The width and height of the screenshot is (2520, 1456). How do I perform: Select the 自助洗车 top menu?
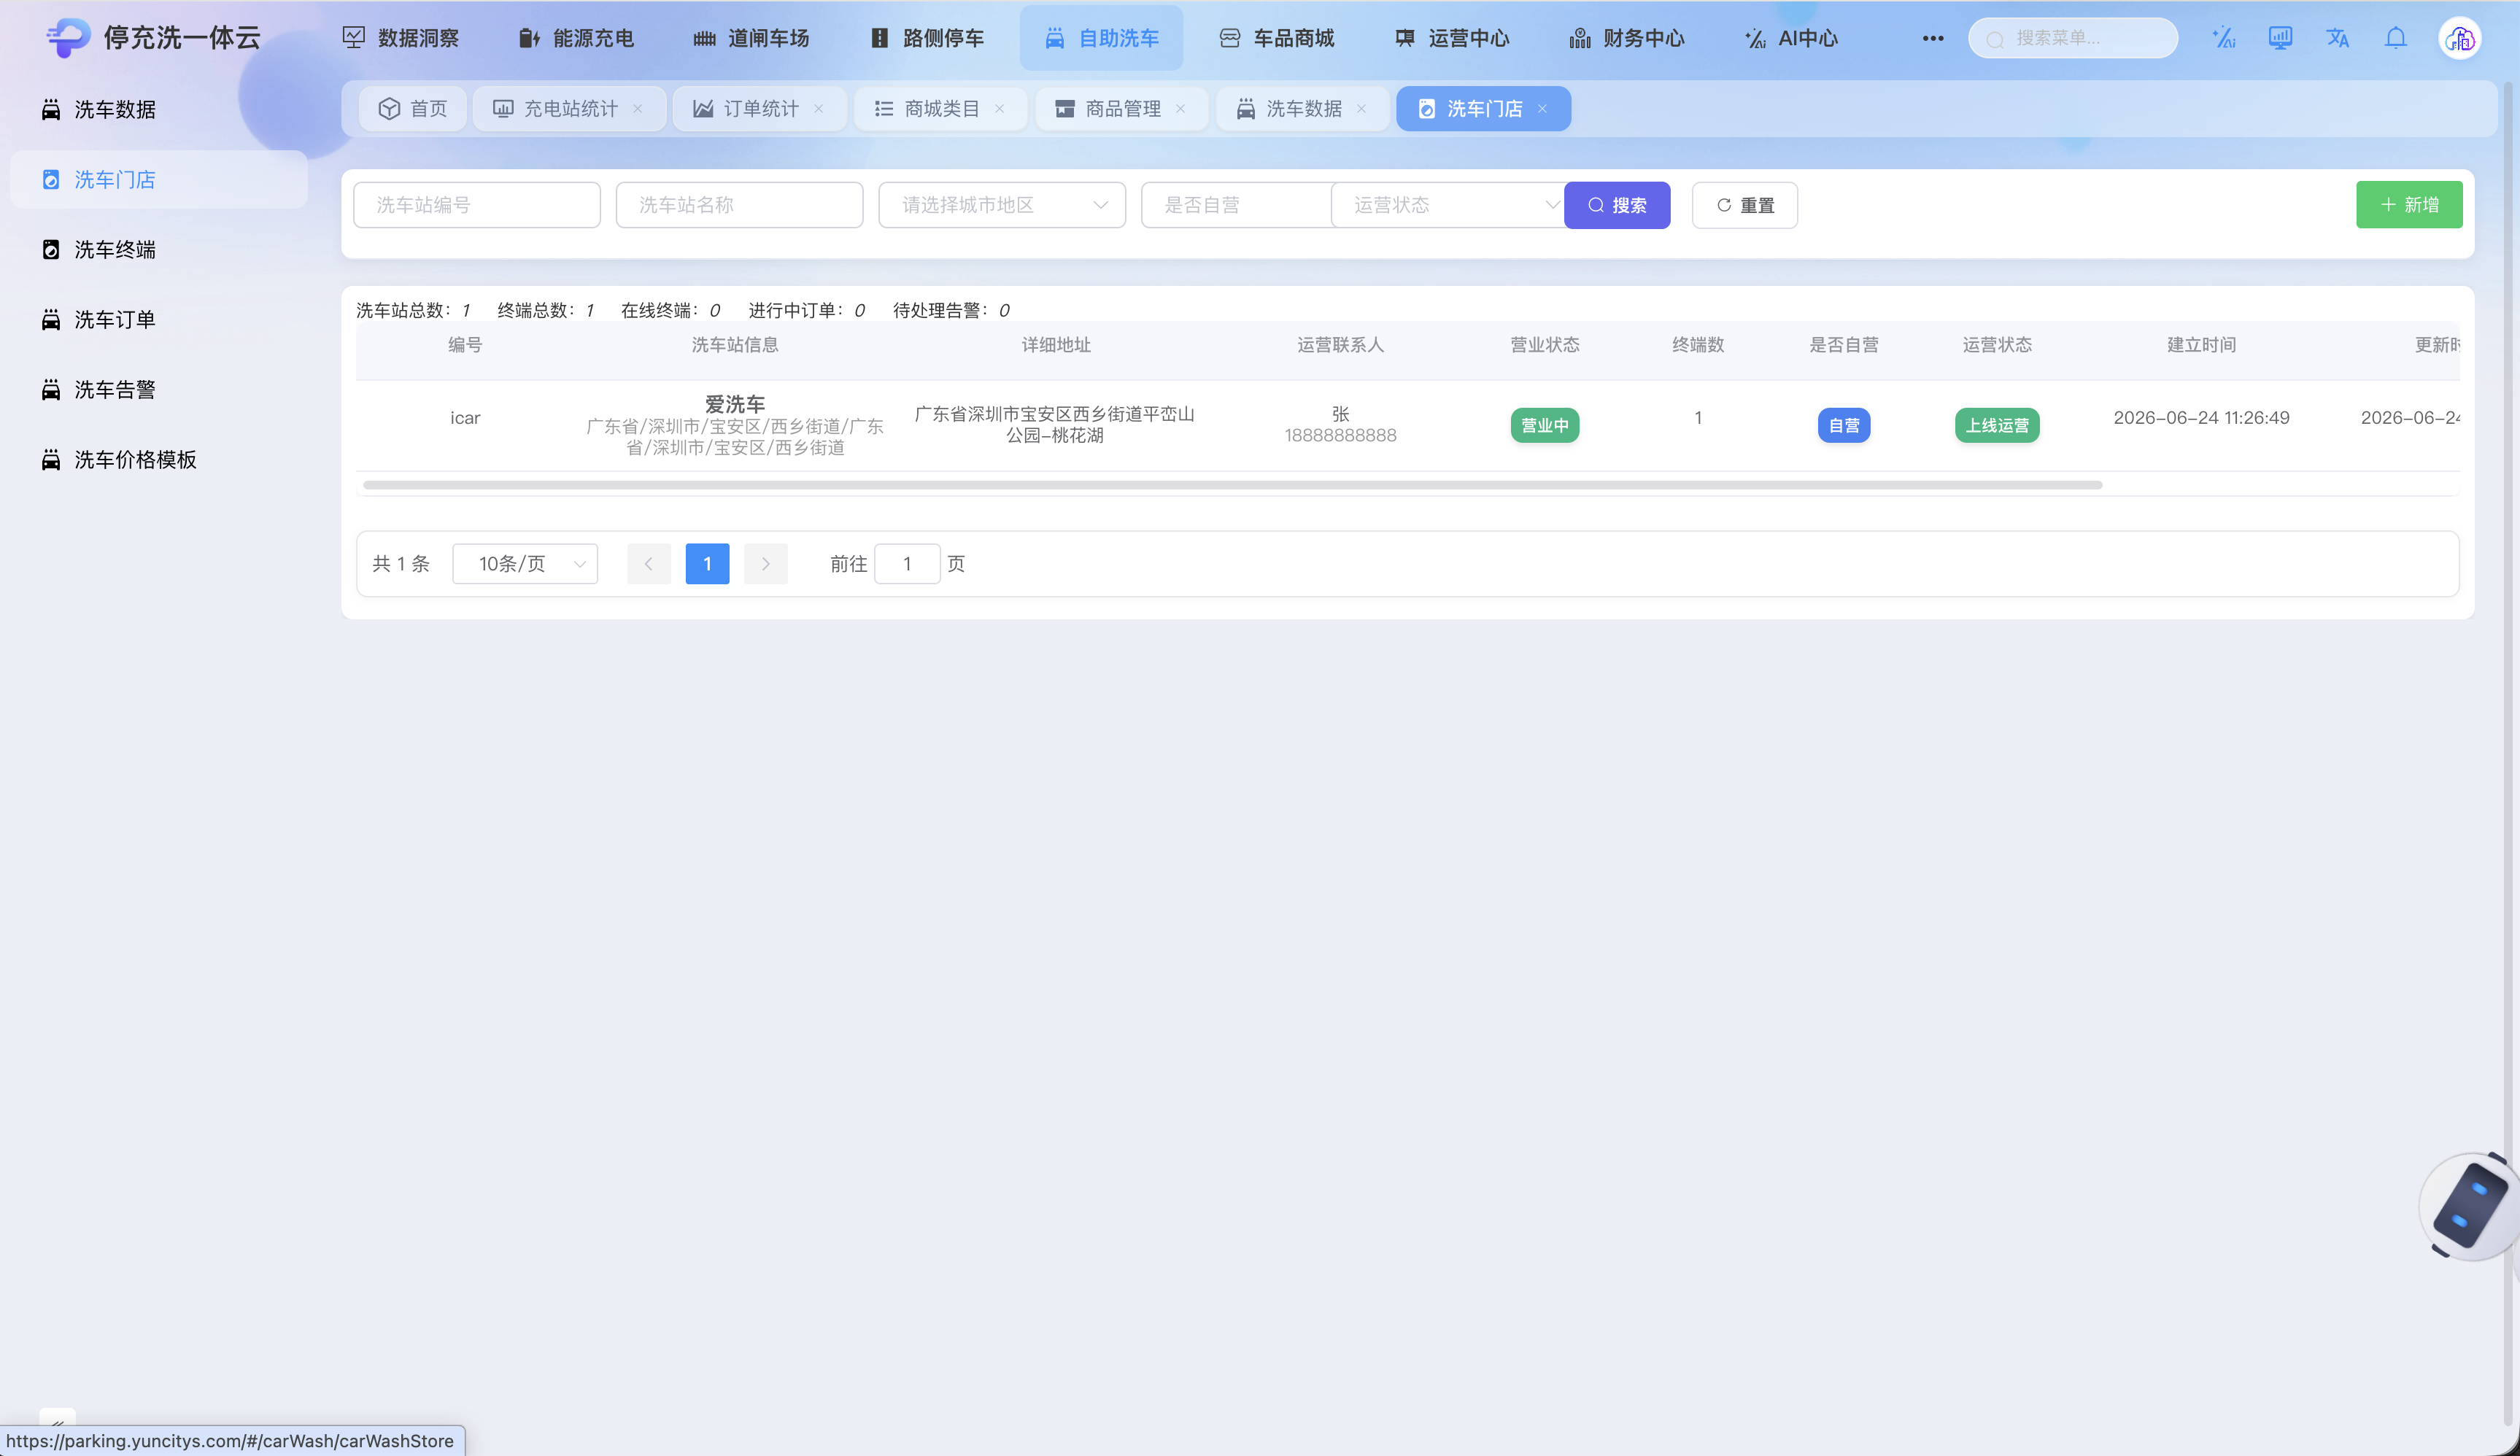point(1101,38)
